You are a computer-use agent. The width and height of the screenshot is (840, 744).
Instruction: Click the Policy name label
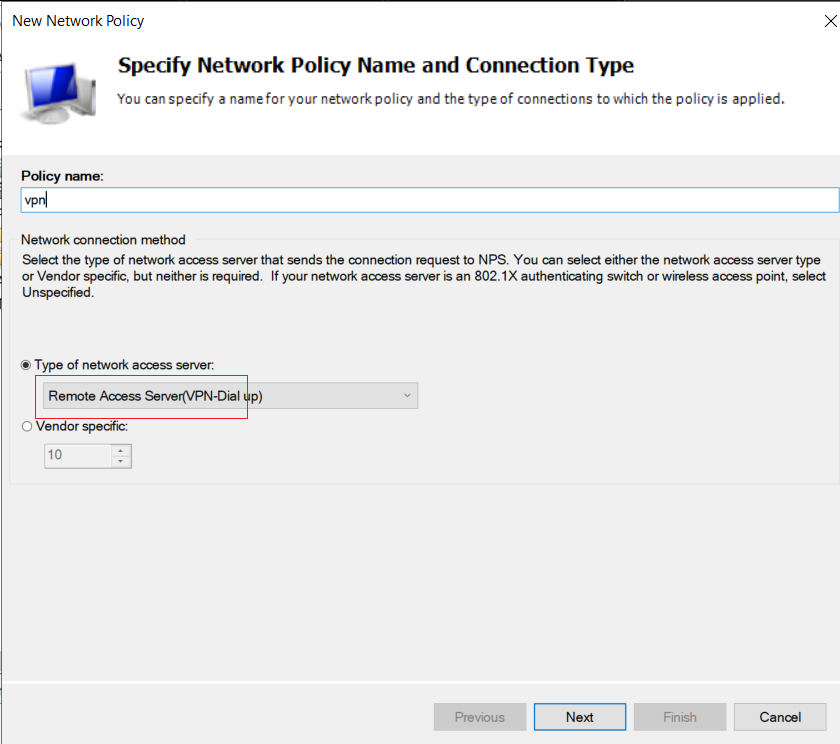(x=62, y=176)
